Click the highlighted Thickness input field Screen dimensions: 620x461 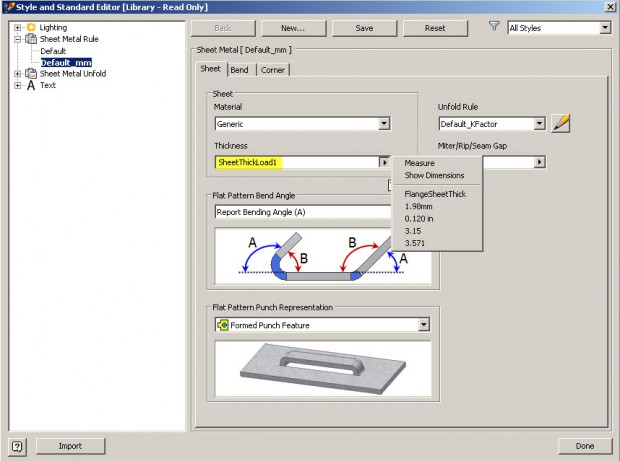pyautogui.click(x=295, y=162)
